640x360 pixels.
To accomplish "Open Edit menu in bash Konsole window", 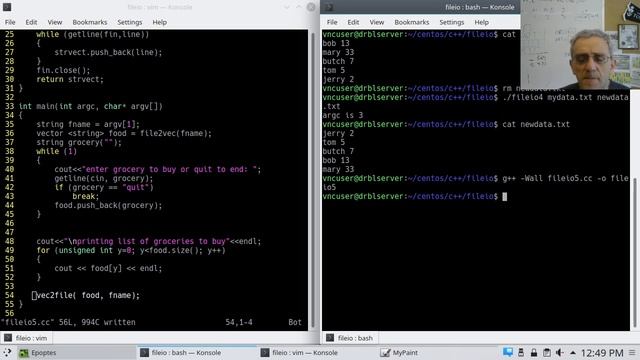I will [x=353, y=22].
